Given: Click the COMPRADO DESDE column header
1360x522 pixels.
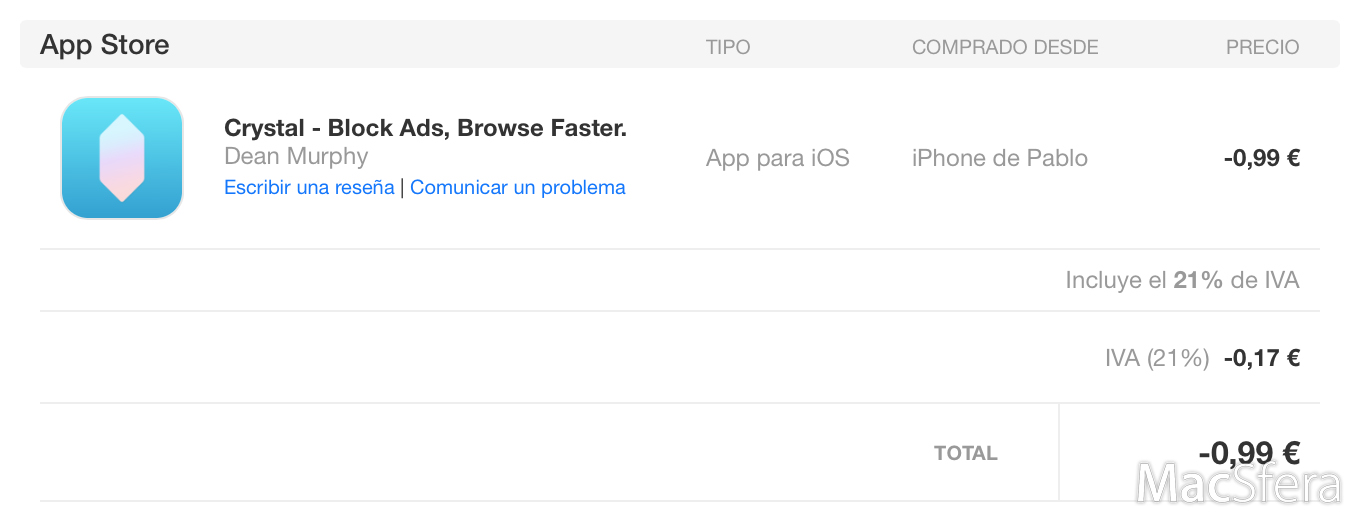Looking at the screenshot, I should (x=1005, y=47).
